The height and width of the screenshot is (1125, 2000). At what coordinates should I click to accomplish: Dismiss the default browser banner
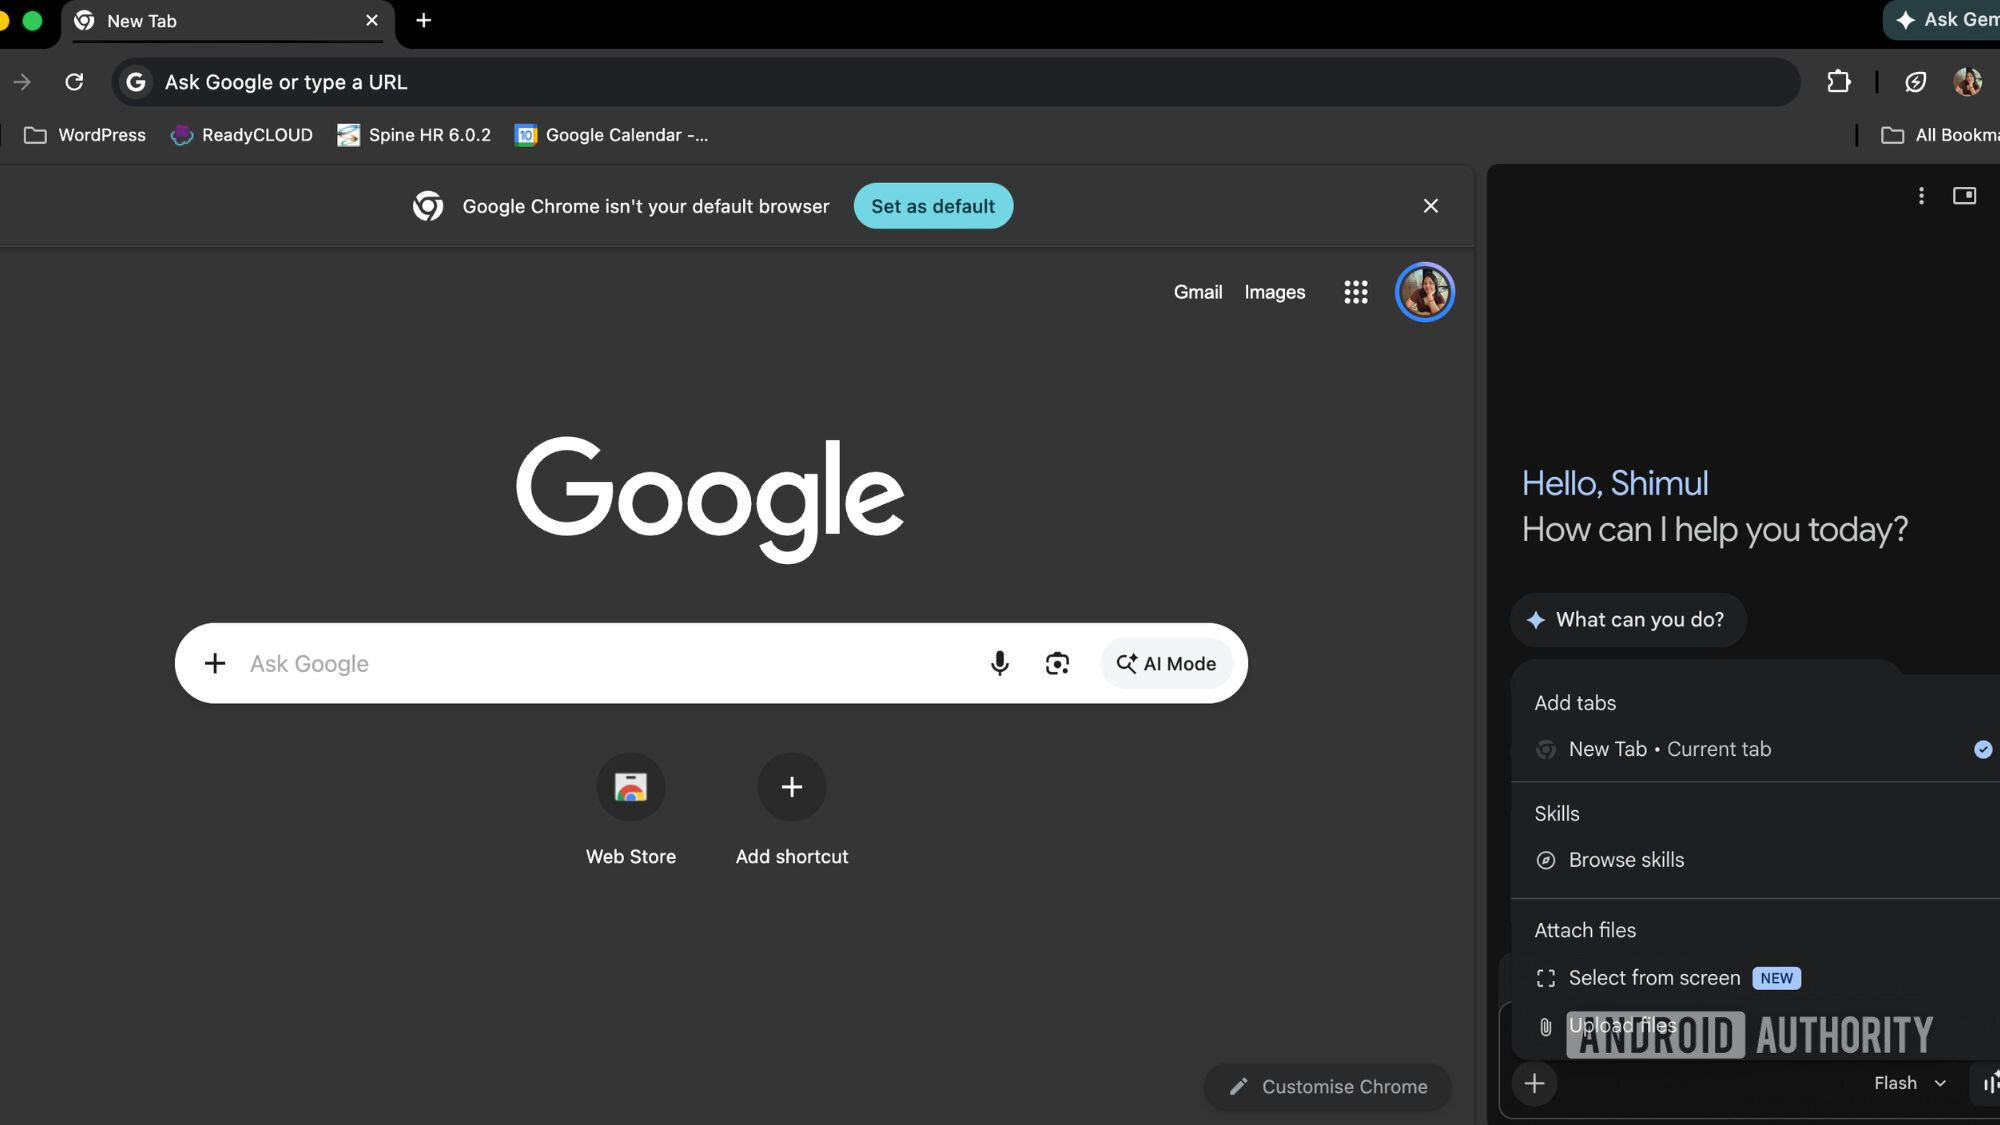coord(1430,205)
